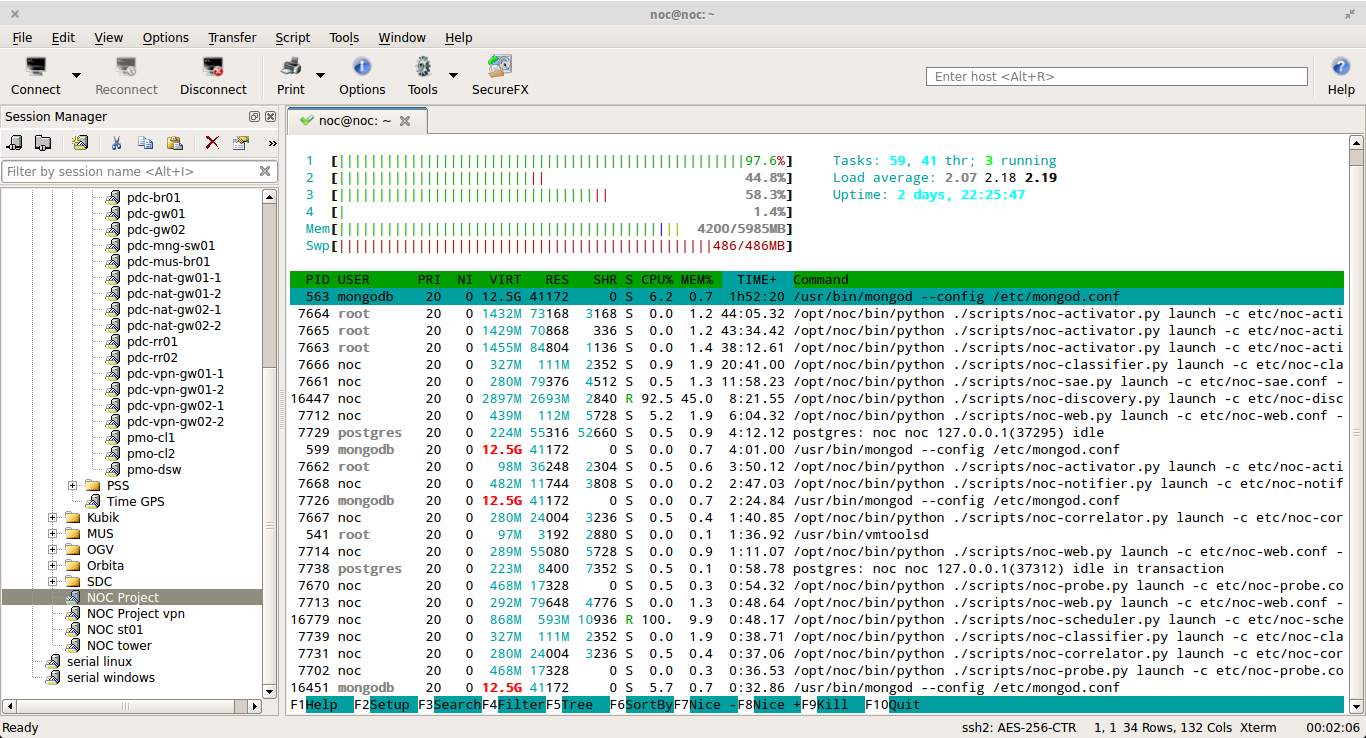Screen dimensions: 1366x738
Task: Expand the Kubik folder in session tree
Action: tap(53, 518)
